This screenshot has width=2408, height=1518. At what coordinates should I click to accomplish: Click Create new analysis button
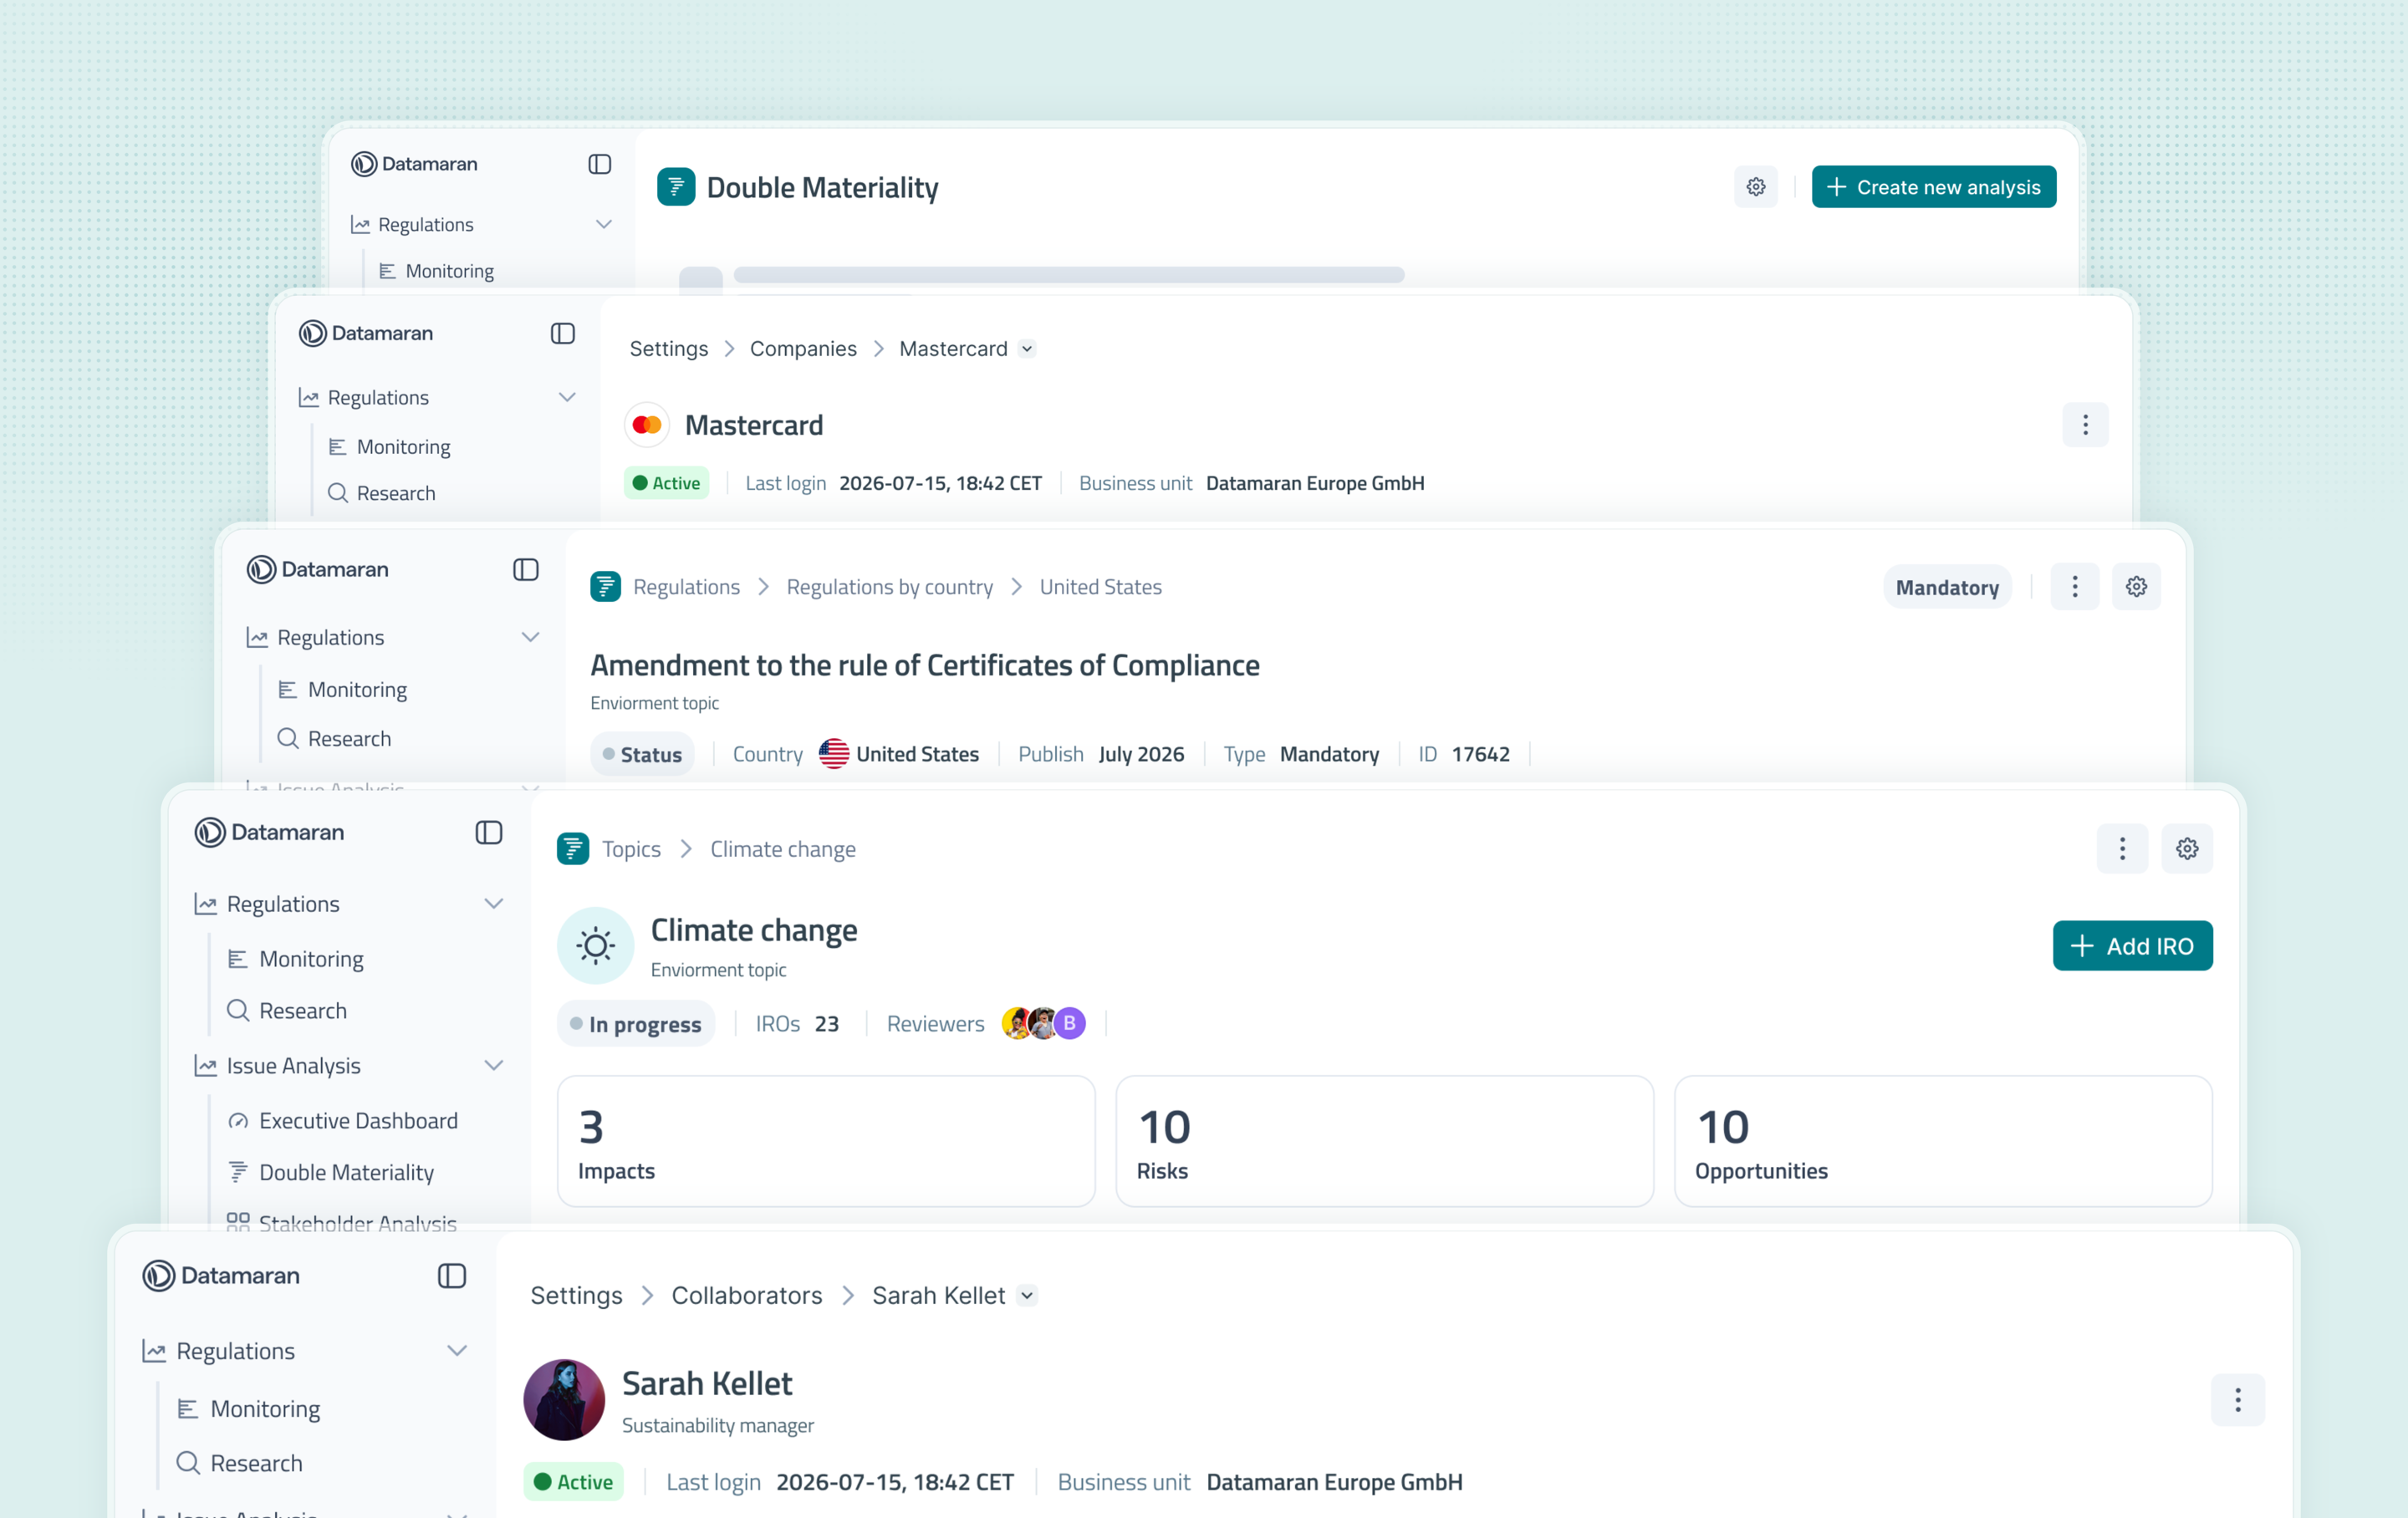[x=1933, y=187]
